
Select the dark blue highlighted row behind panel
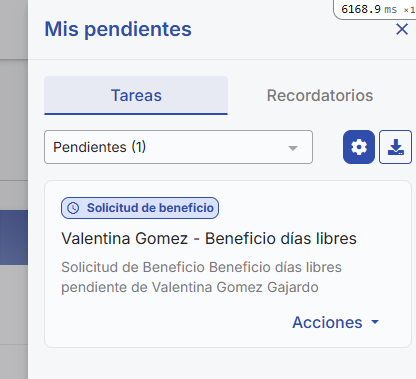click(x=14, y=237)
